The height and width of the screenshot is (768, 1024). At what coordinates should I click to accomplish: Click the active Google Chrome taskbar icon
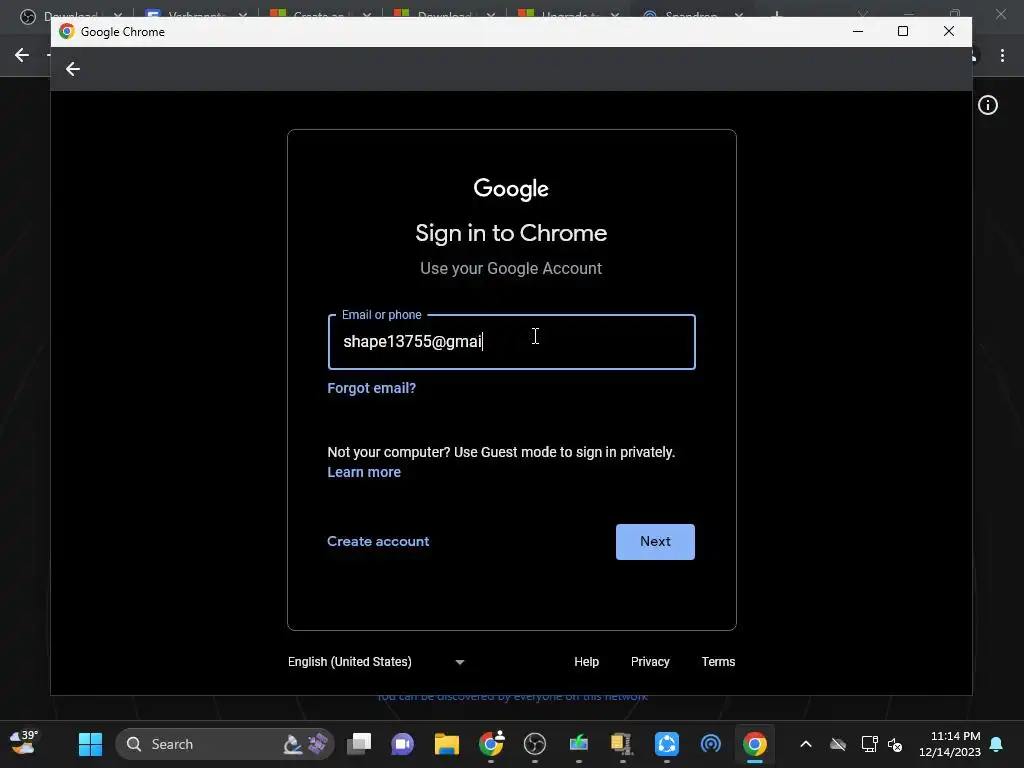754,744
